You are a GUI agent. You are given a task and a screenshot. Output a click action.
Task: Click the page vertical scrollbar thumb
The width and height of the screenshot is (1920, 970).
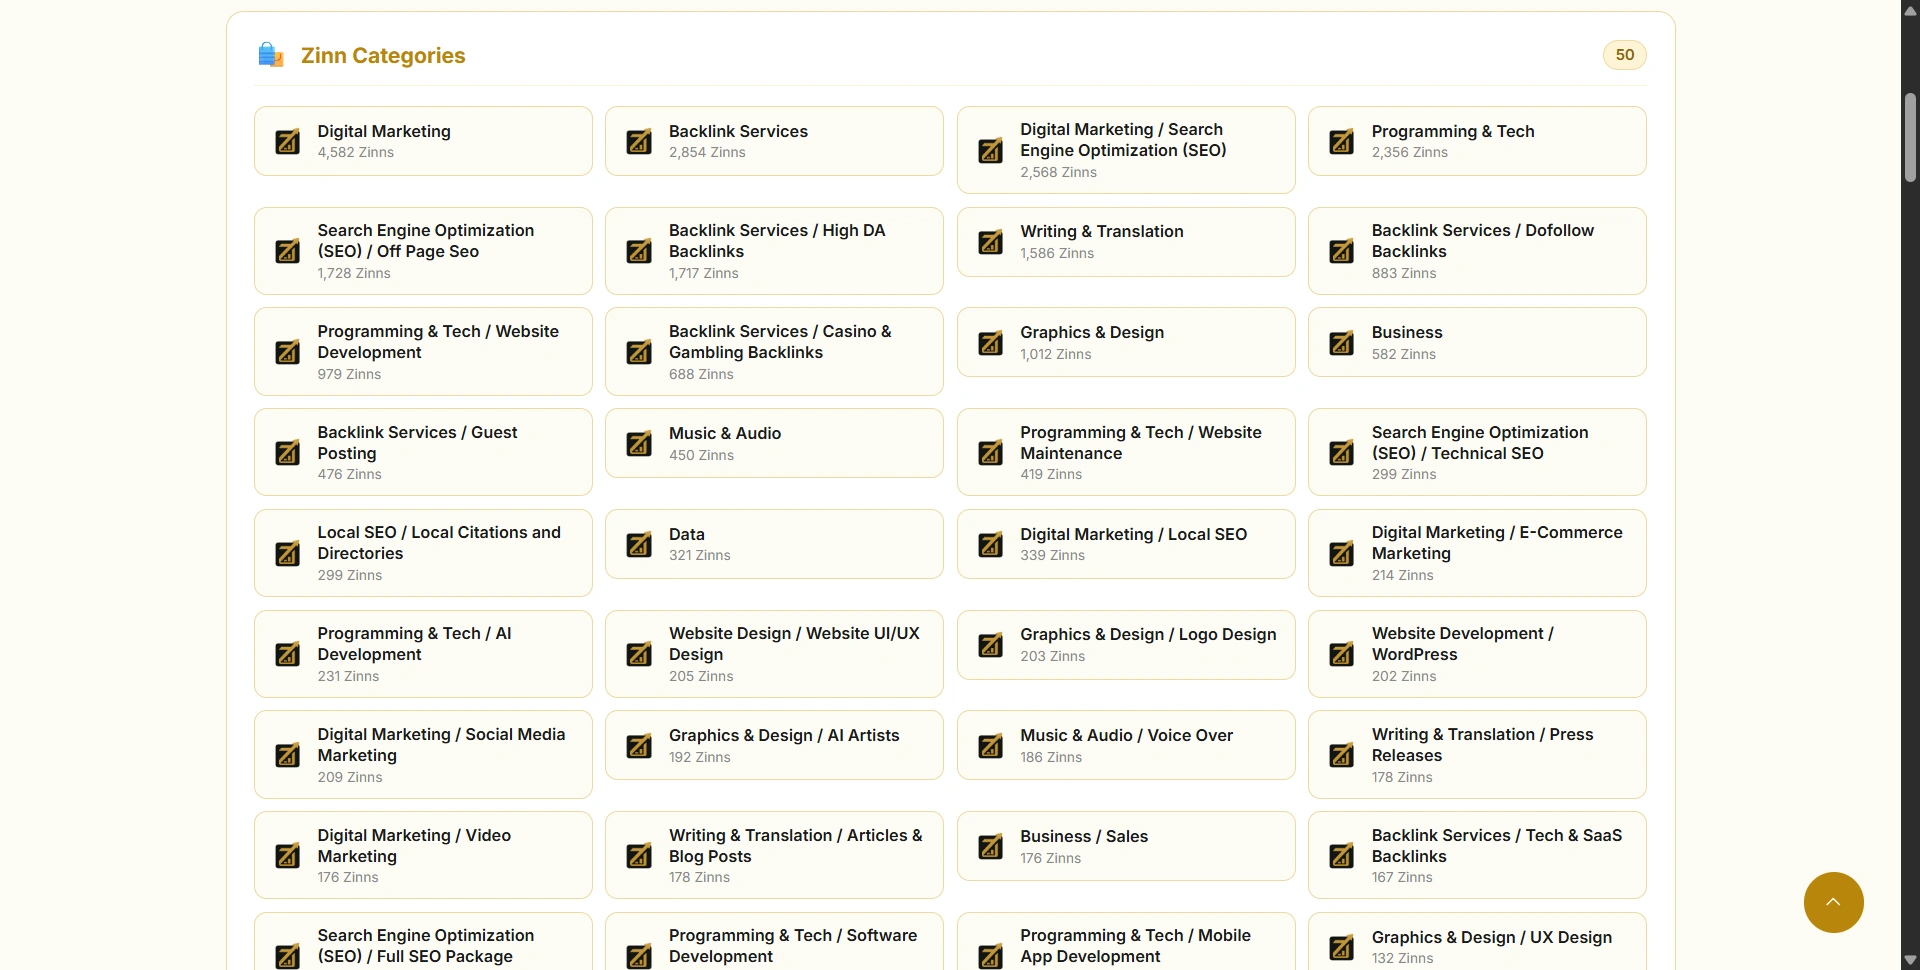click(1910, 138)
